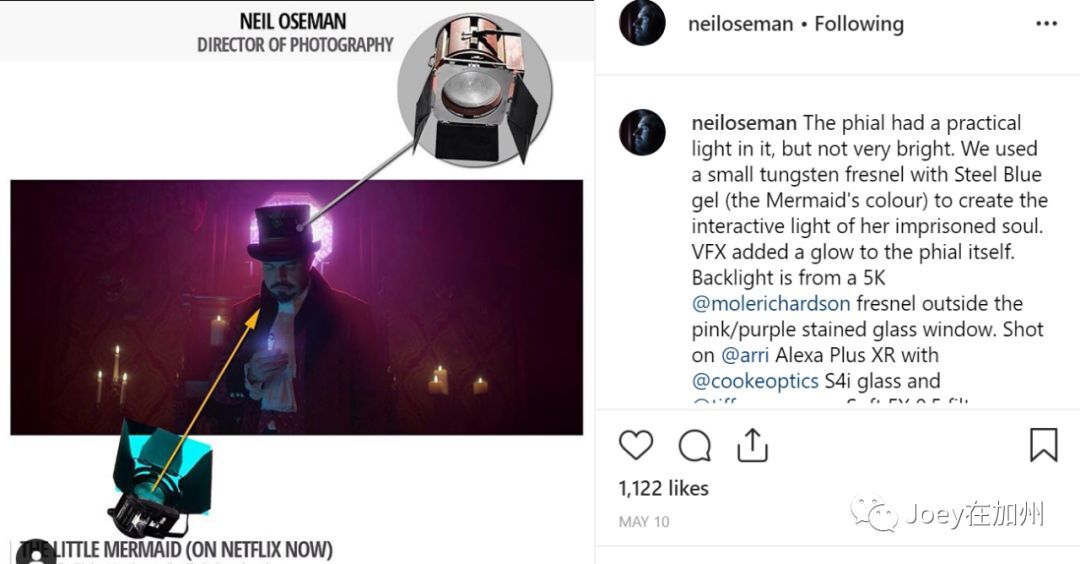This screenshot has height=564, width=1080.
Task: Open the header profile avatar
Action: 642,23
